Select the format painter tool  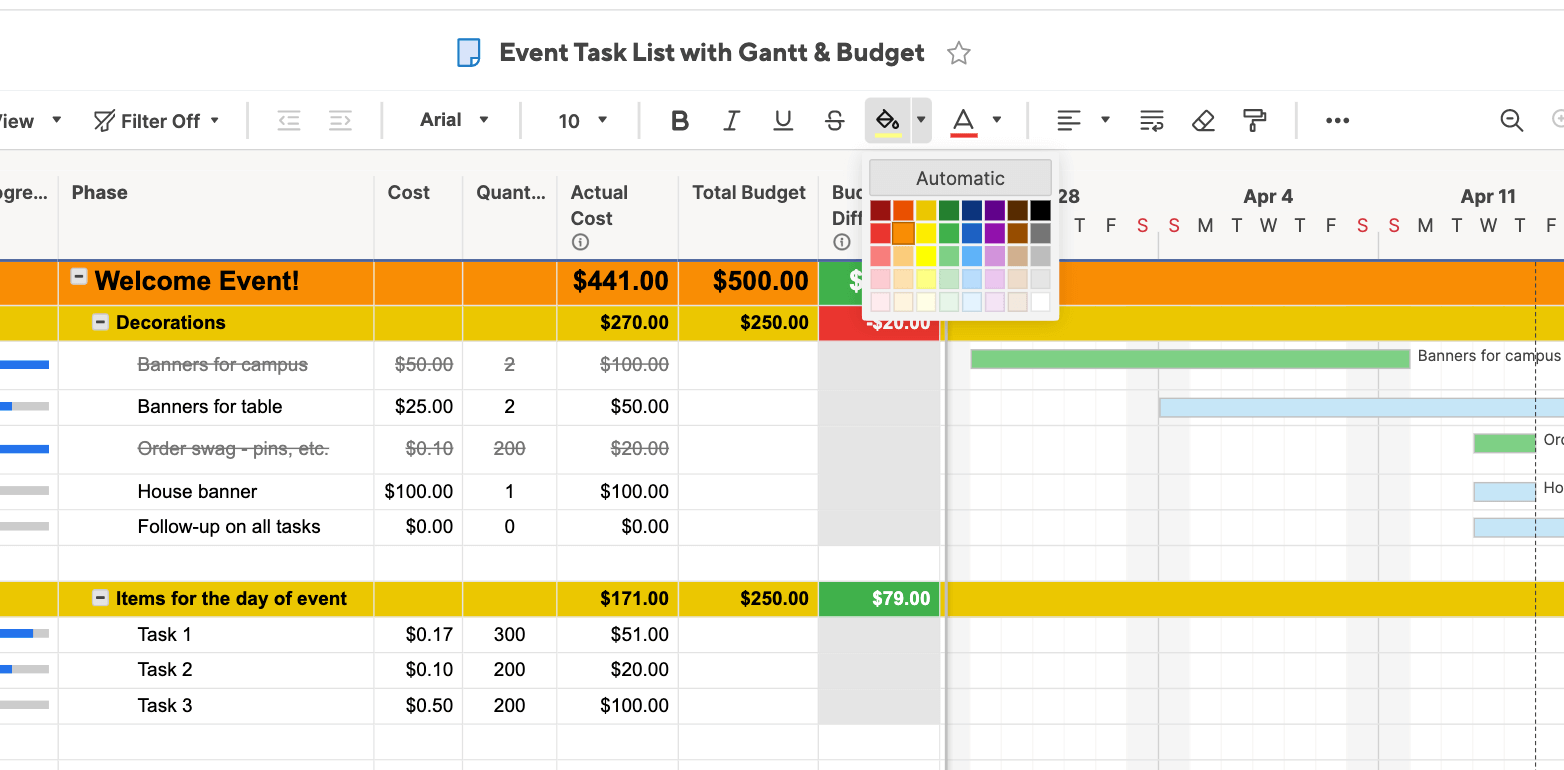click(x=1254, y=121)
